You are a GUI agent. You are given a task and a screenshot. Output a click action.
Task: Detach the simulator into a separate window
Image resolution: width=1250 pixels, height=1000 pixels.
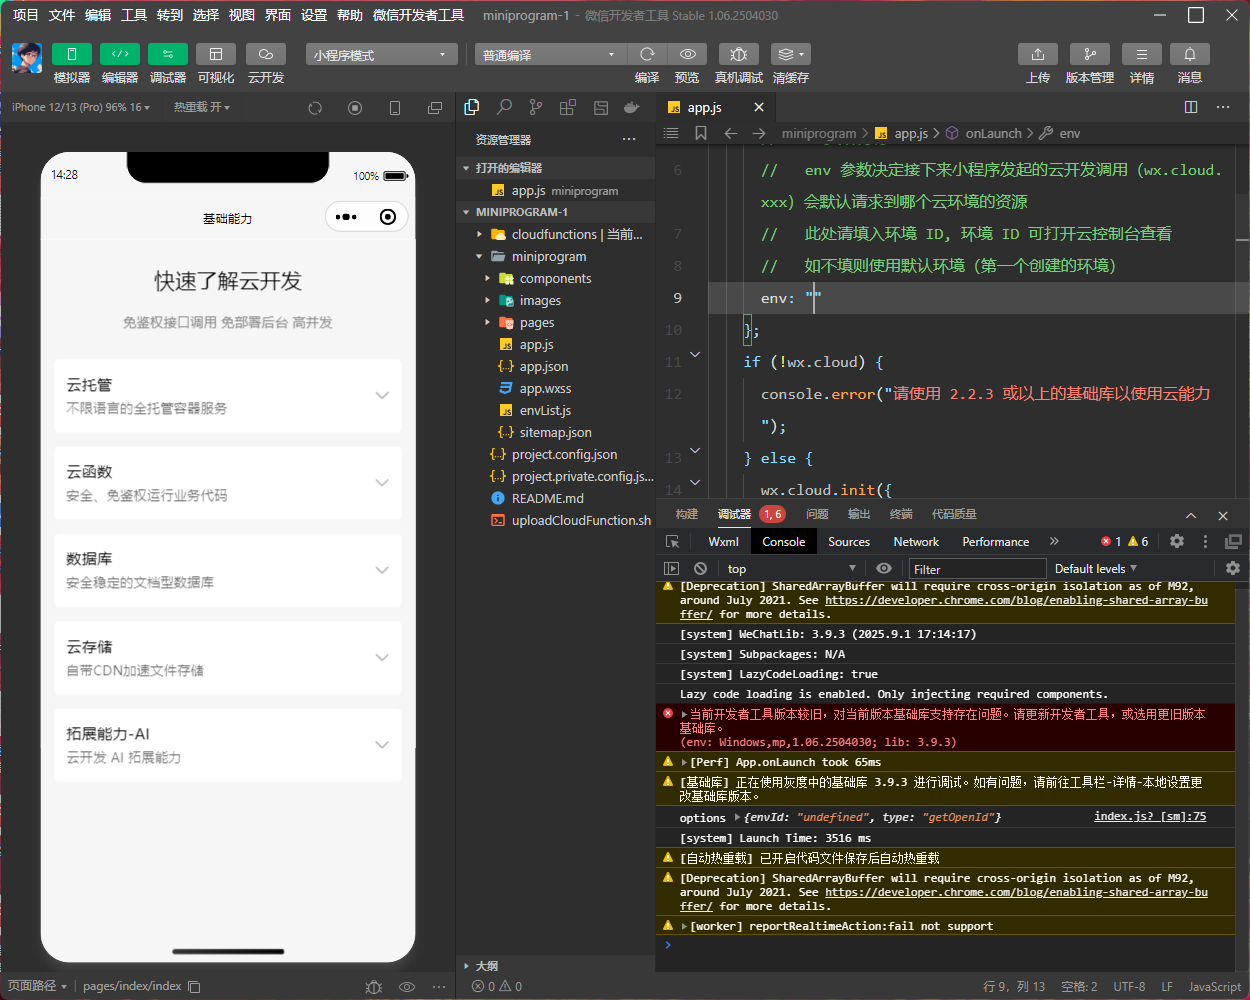pyautogui.click(x=435, y=108)
